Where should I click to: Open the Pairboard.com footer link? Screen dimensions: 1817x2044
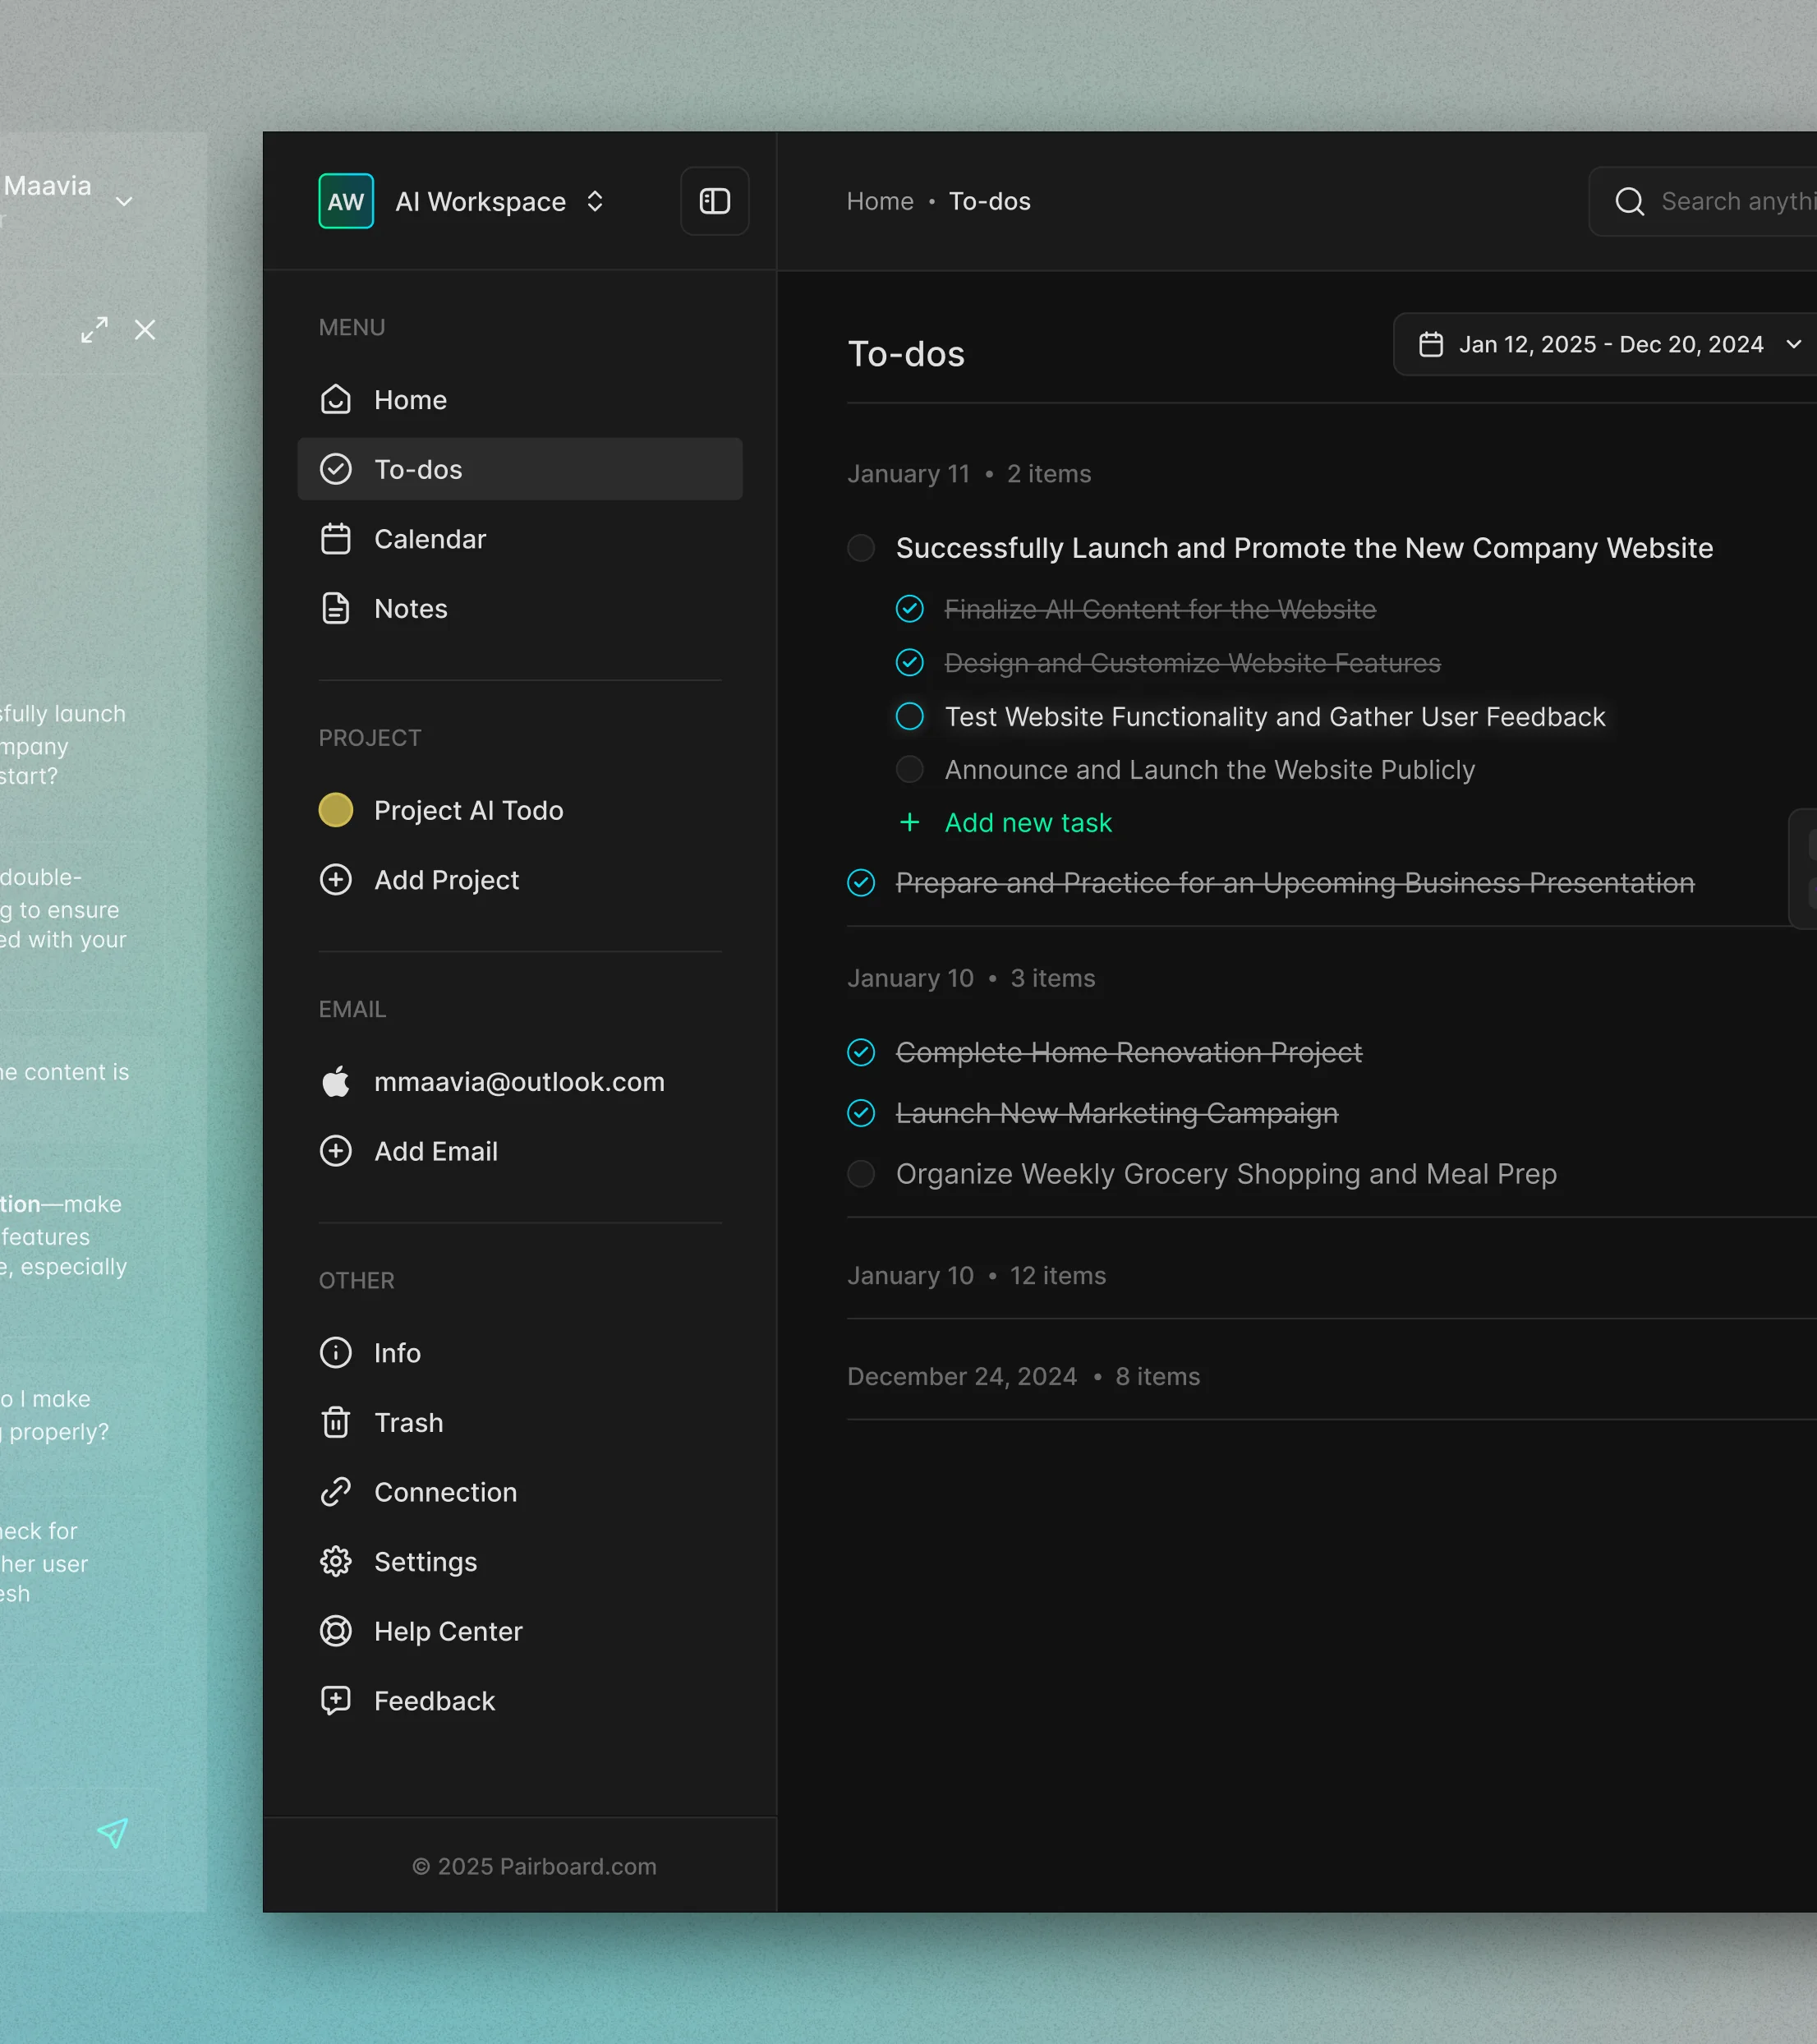click(x=534, y=1866)
